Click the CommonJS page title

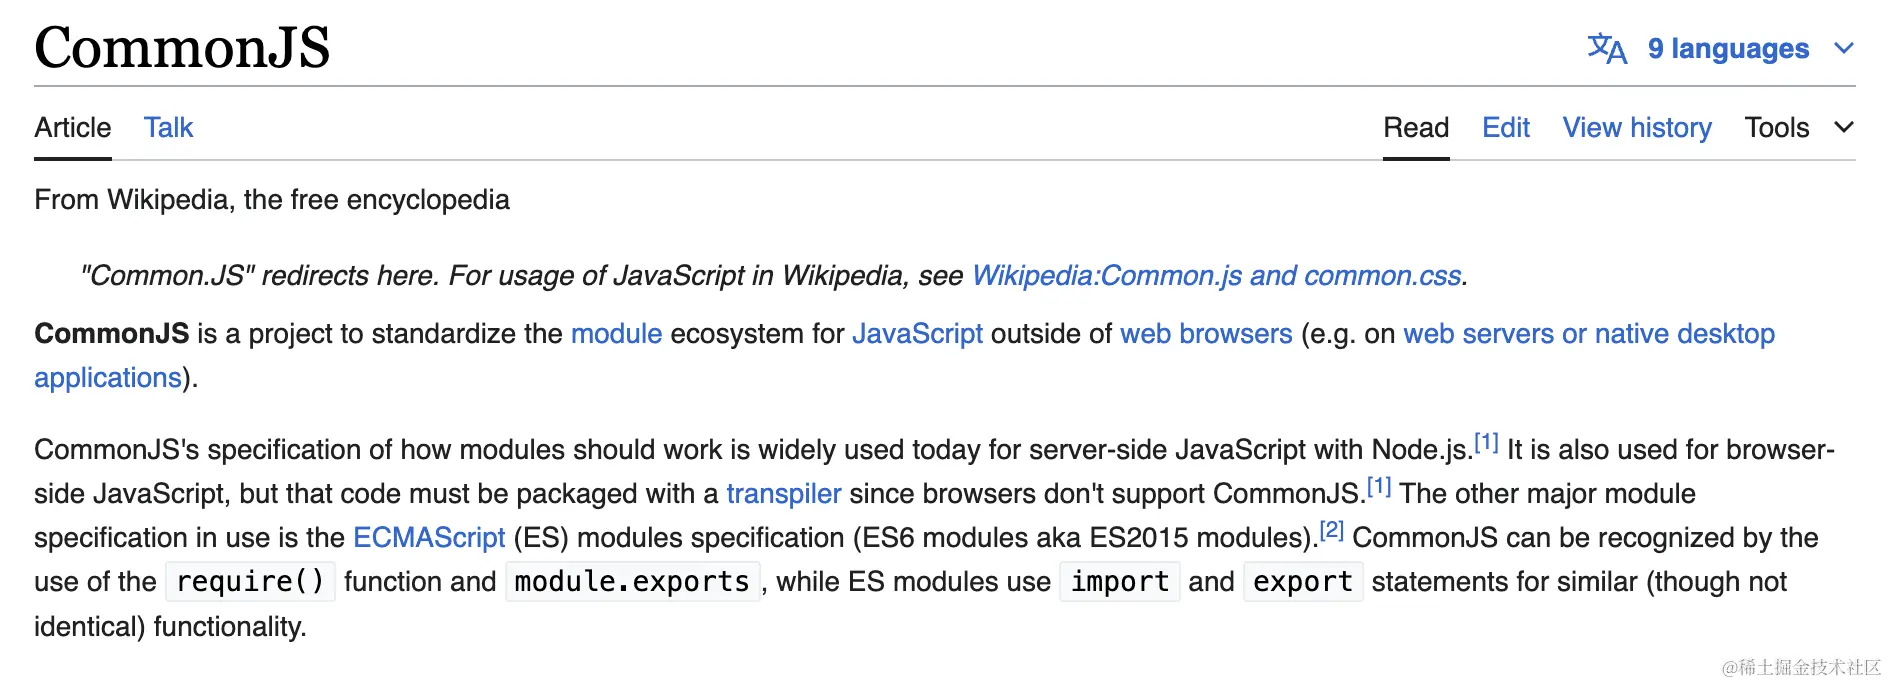pyautogui.click(x=182, y=47)
